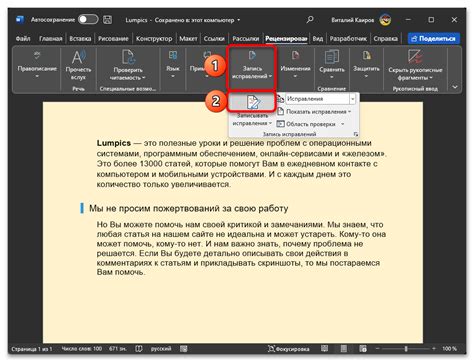Open the Защитить protect menu
Screen dimensions: 474x362
point(366,64)
